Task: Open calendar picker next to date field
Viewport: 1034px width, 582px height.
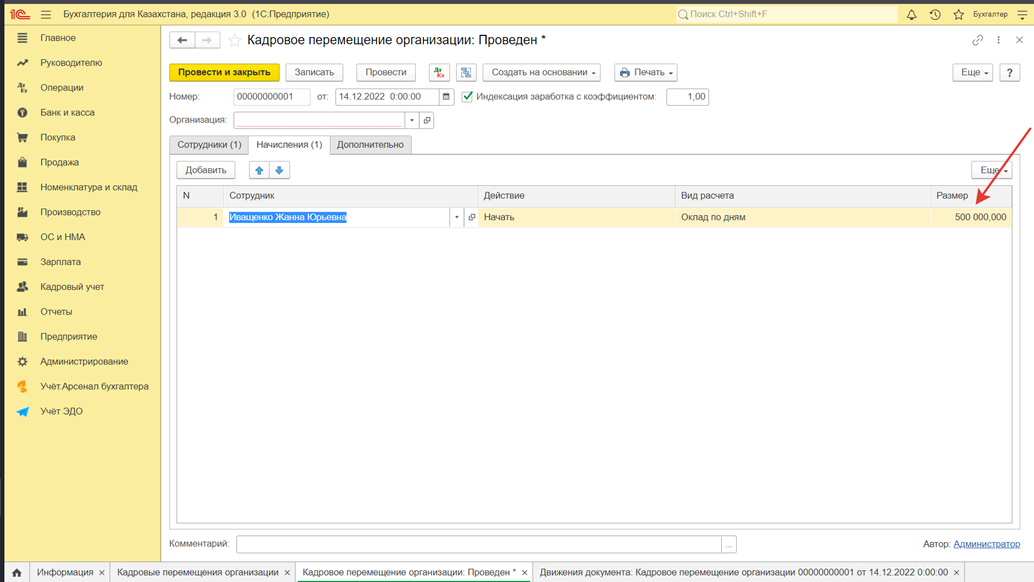Action: coord(446,97)
